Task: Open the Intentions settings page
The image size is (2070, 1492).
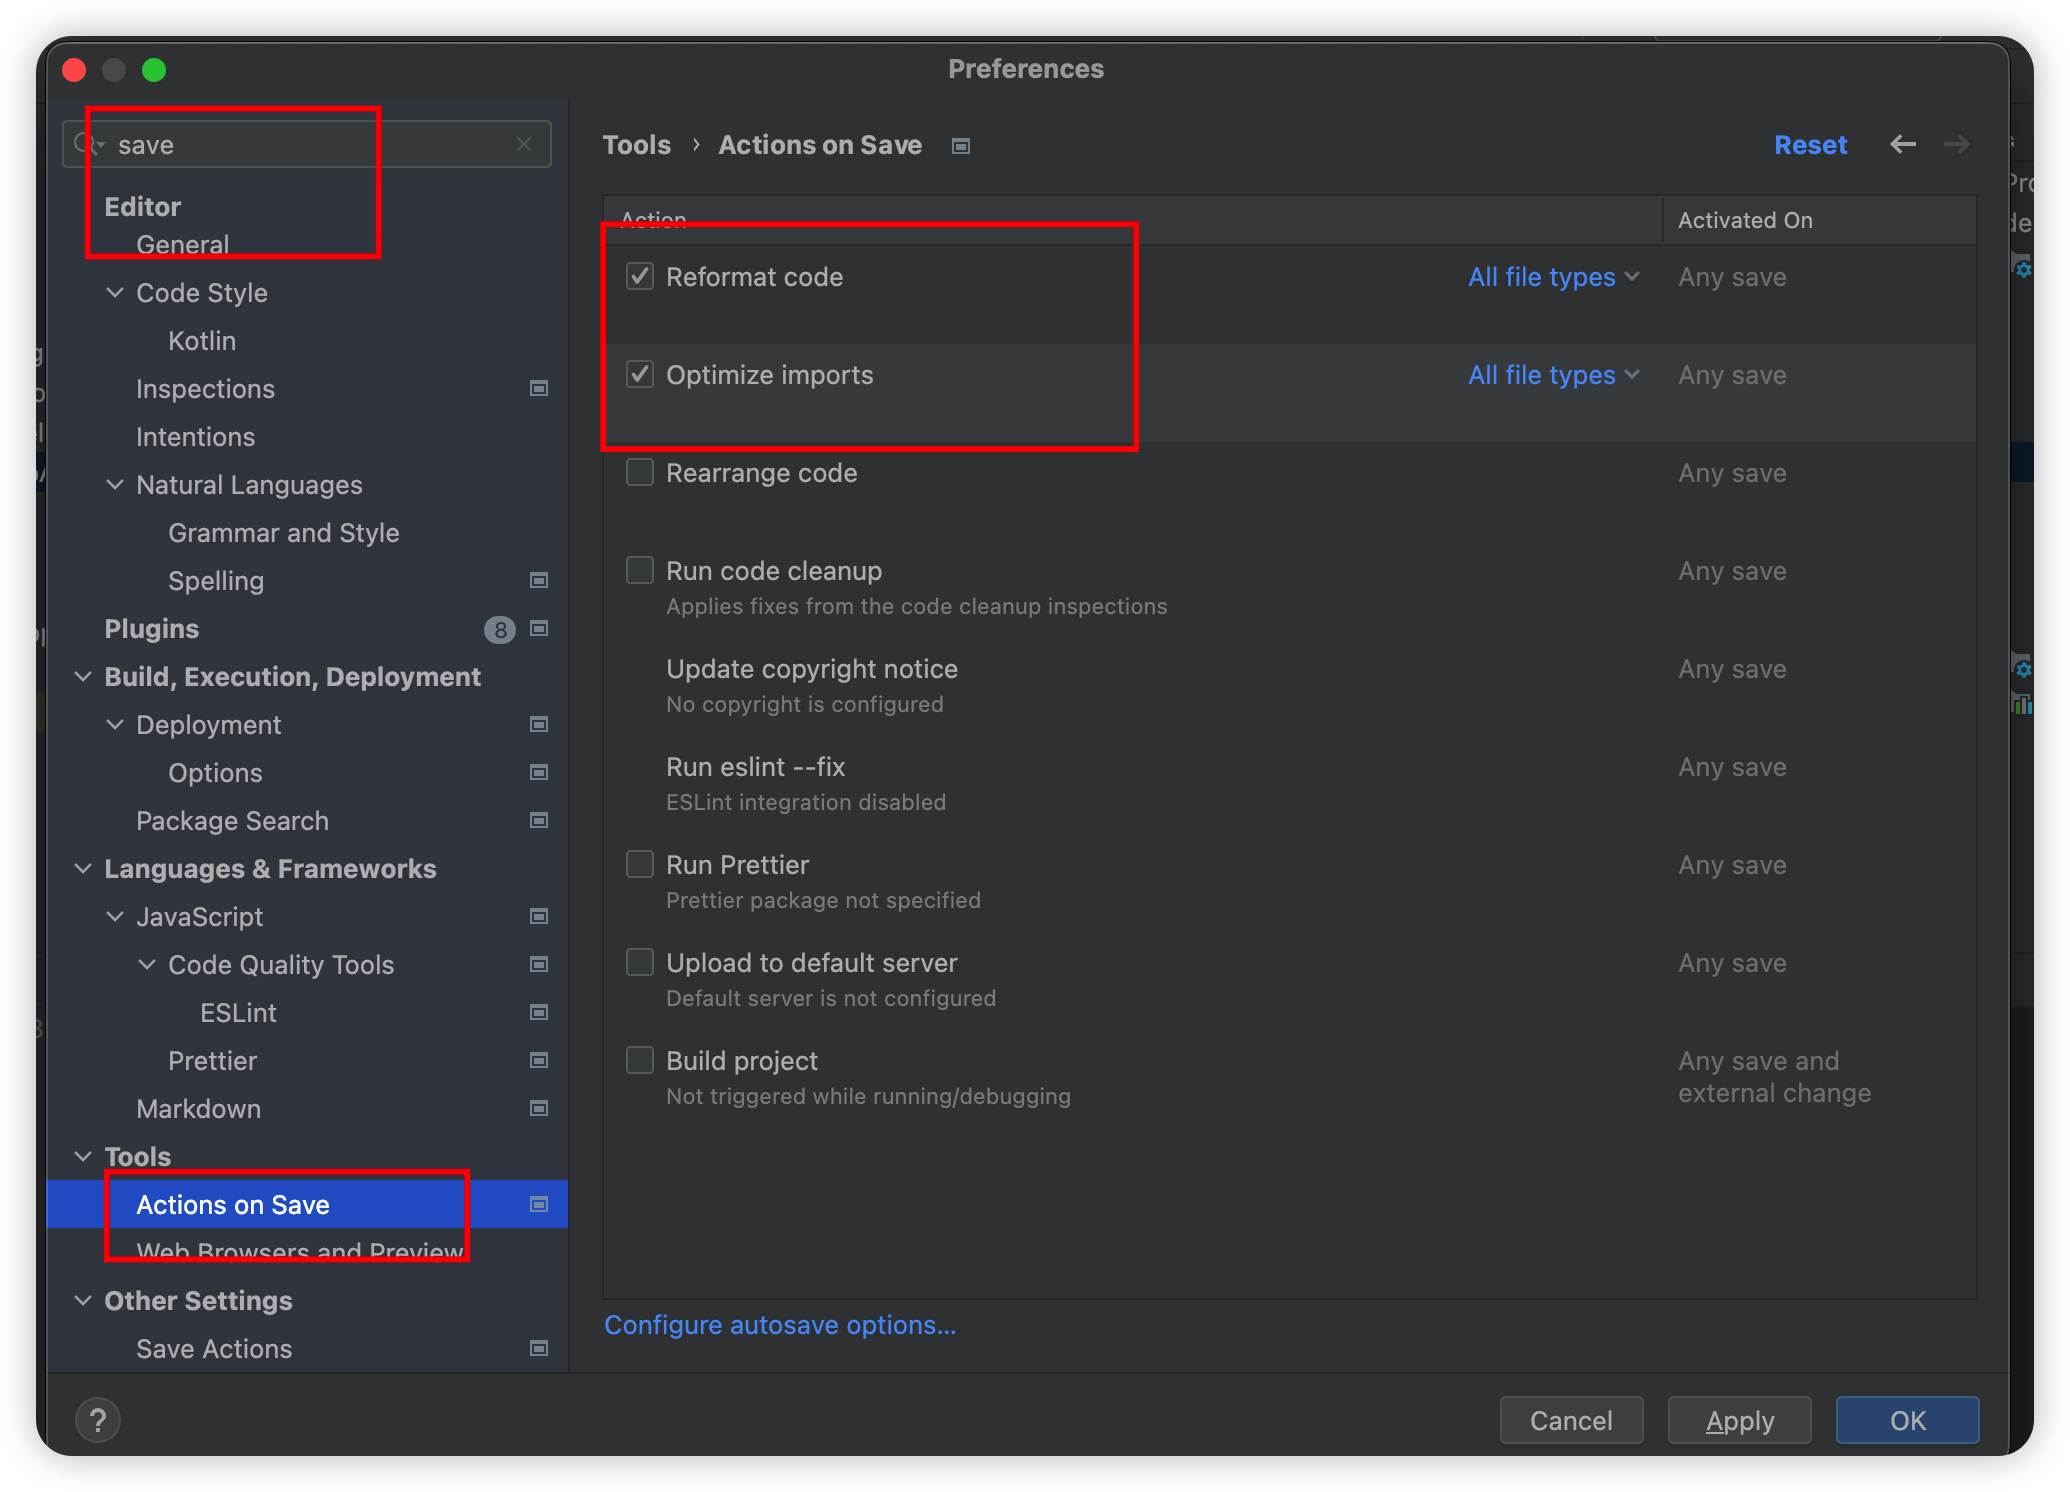Action: 196,437
